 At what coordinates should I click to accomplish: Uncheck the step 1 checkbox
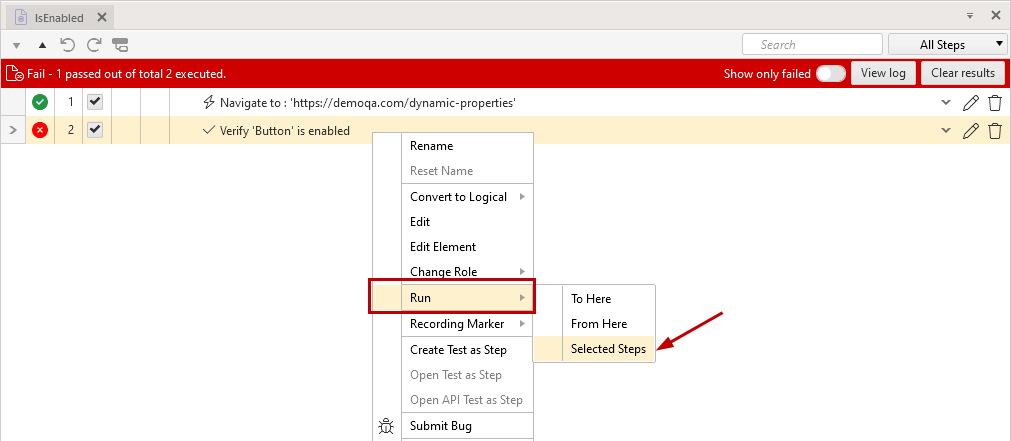[95, 102]
